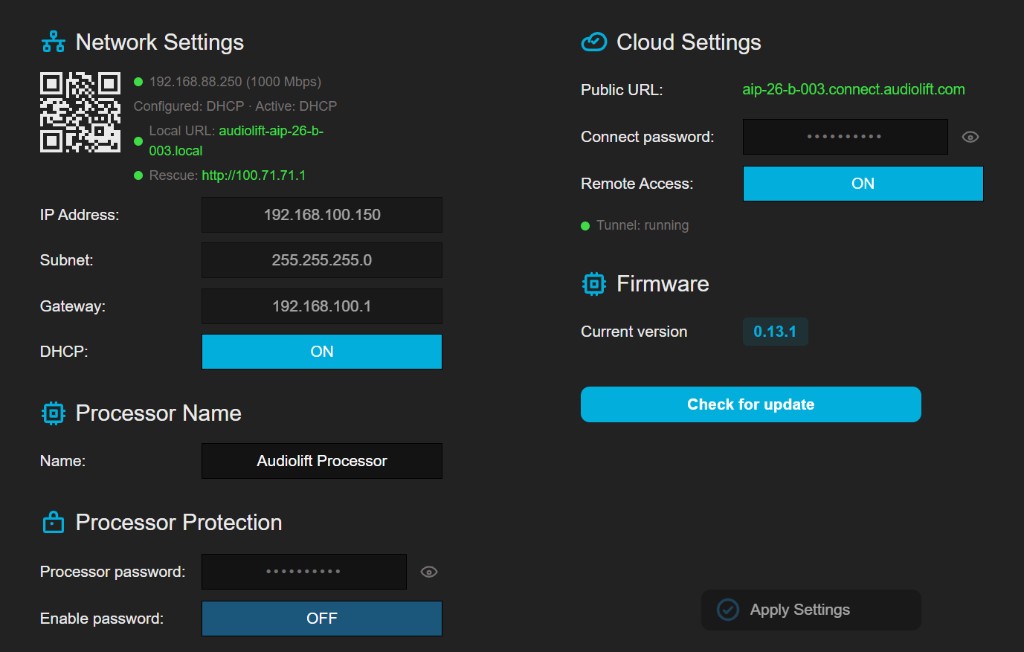Open the audiolift-aip-26-b-003.local link
This screenshot has width=1024, height=652.
coord(236,140)
